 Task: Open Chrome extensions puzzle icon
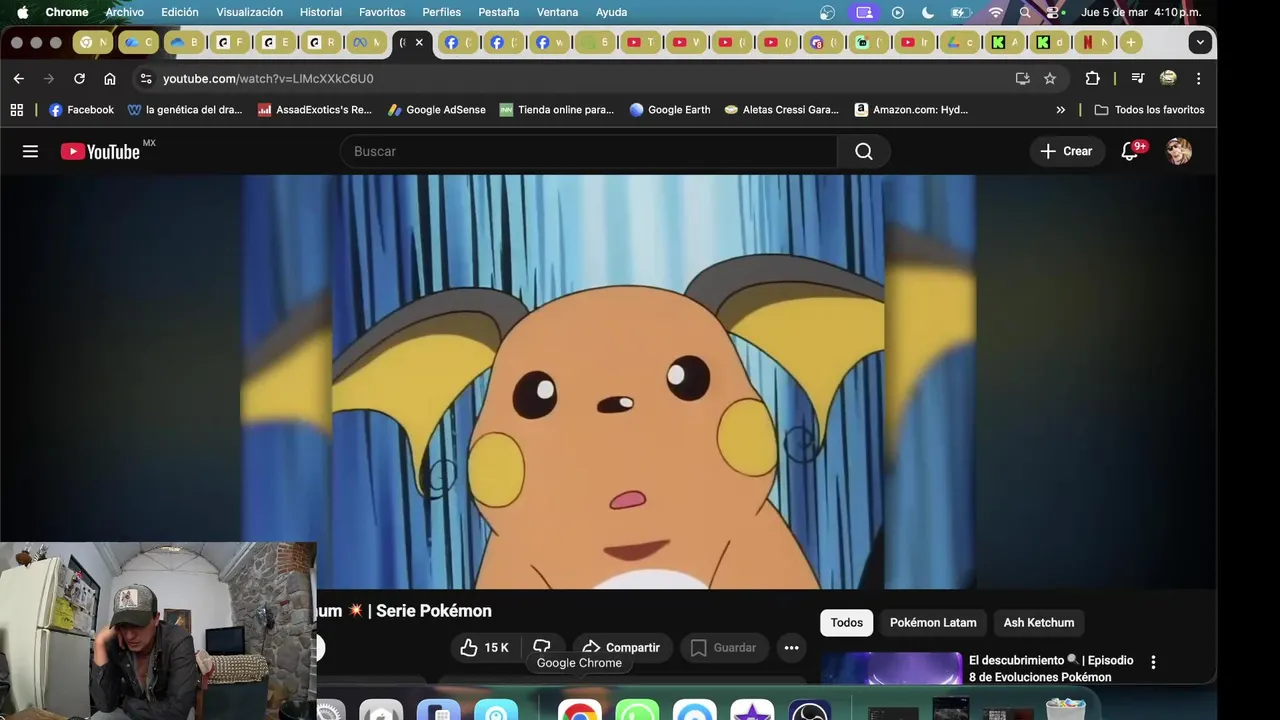1092,78
